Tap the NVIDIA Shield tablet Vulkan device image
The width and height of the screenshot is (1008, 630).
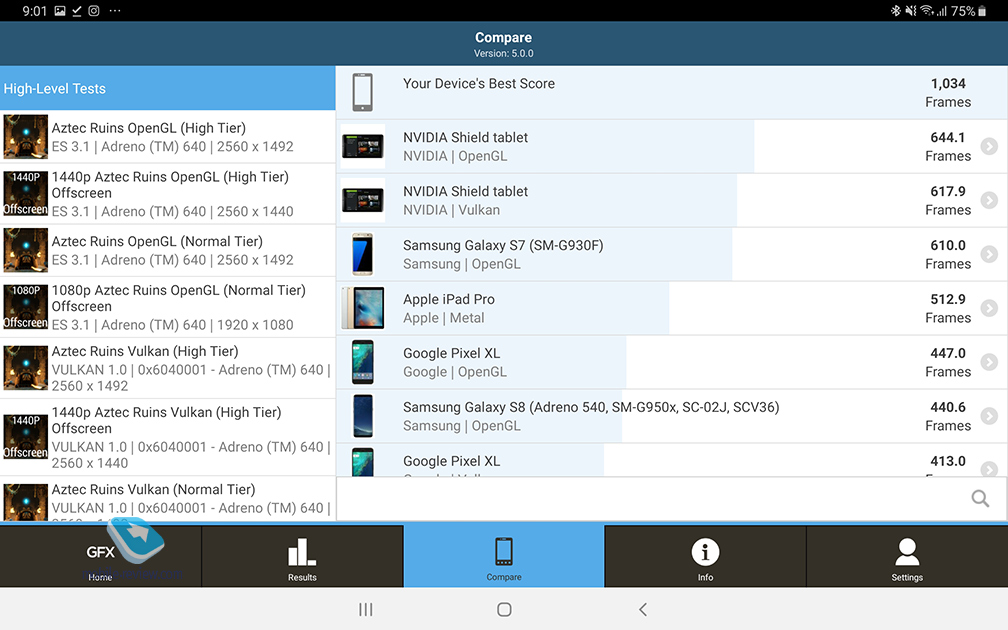tap(363, 201)
